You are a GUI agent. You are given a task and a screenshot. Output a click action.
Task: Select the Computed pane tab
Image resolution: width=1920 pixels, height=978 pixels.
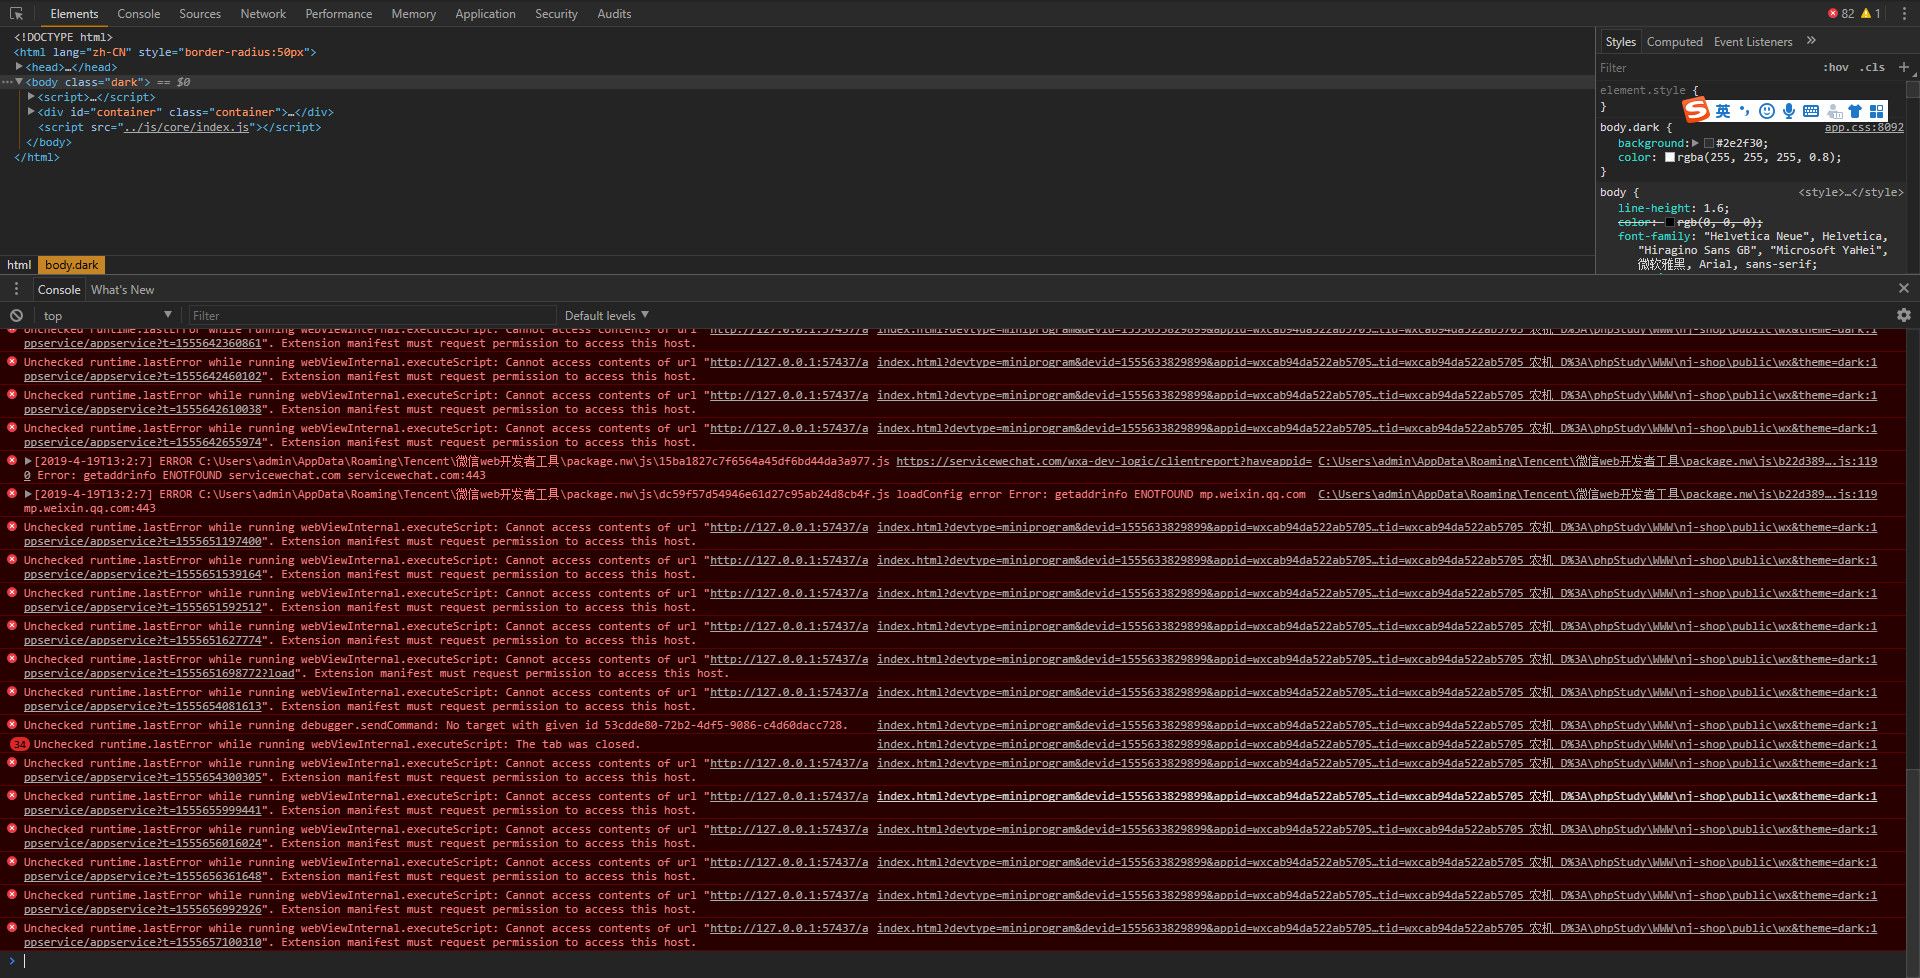(1674, 42)
